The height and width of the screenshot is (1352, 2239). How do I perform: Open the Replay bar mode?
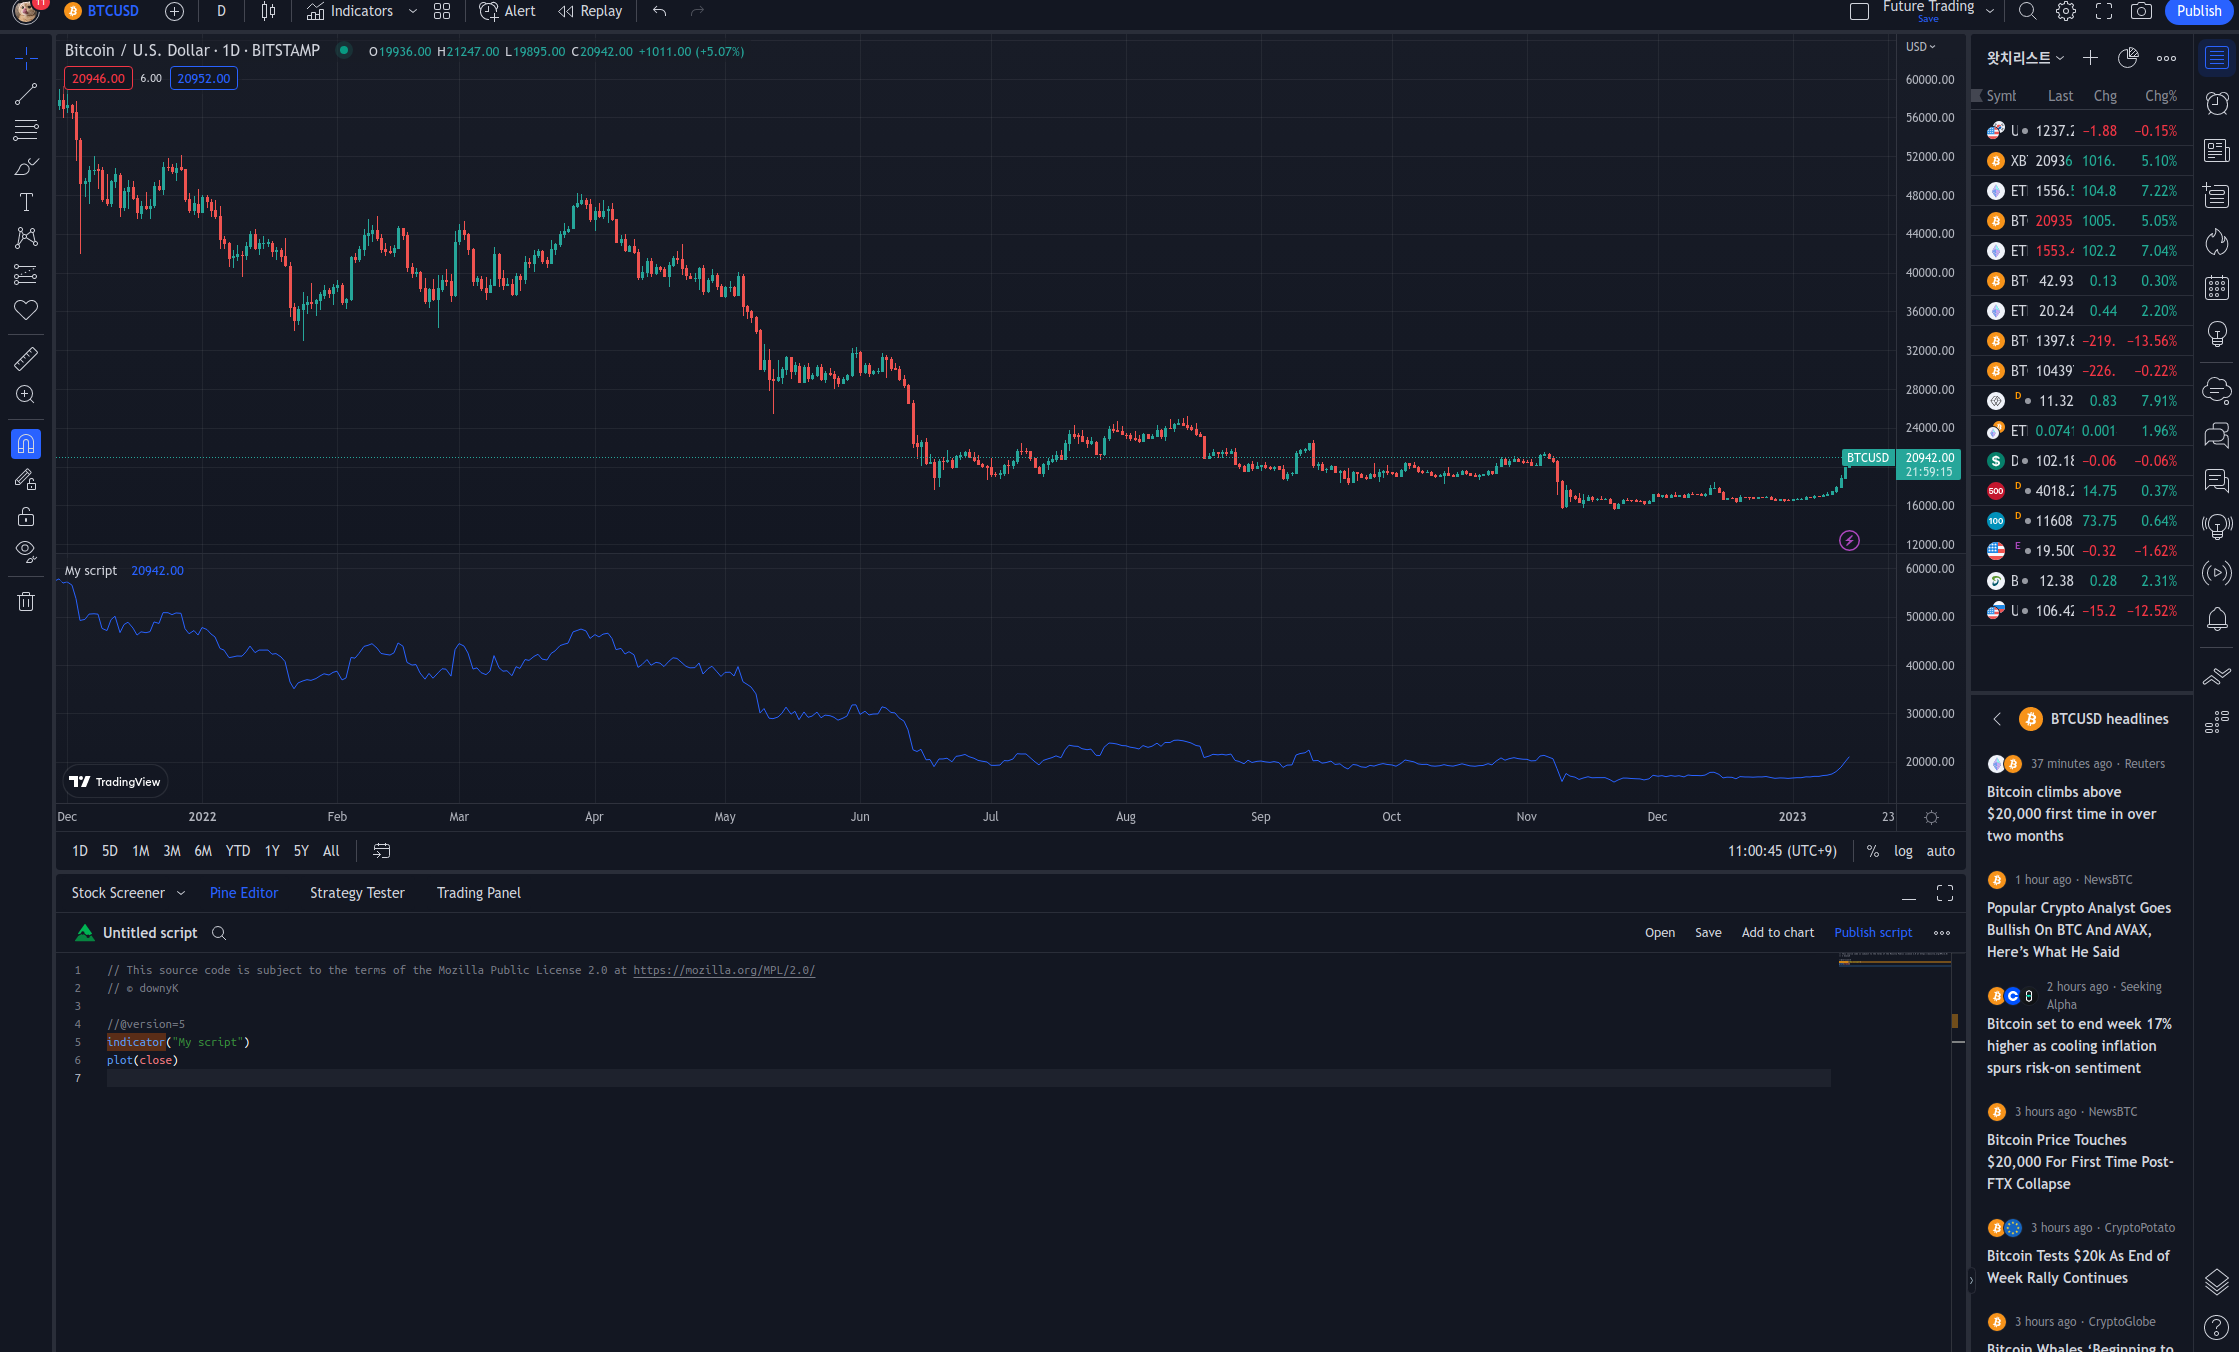click(590, 11)
